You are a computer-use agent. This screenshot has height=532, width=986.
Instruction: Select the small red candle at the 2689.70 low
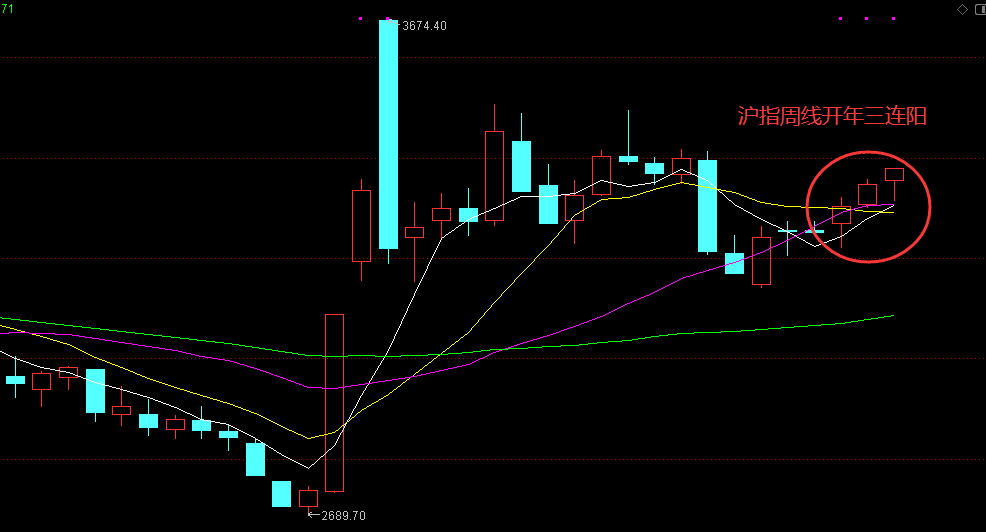[x=308, y=499]
